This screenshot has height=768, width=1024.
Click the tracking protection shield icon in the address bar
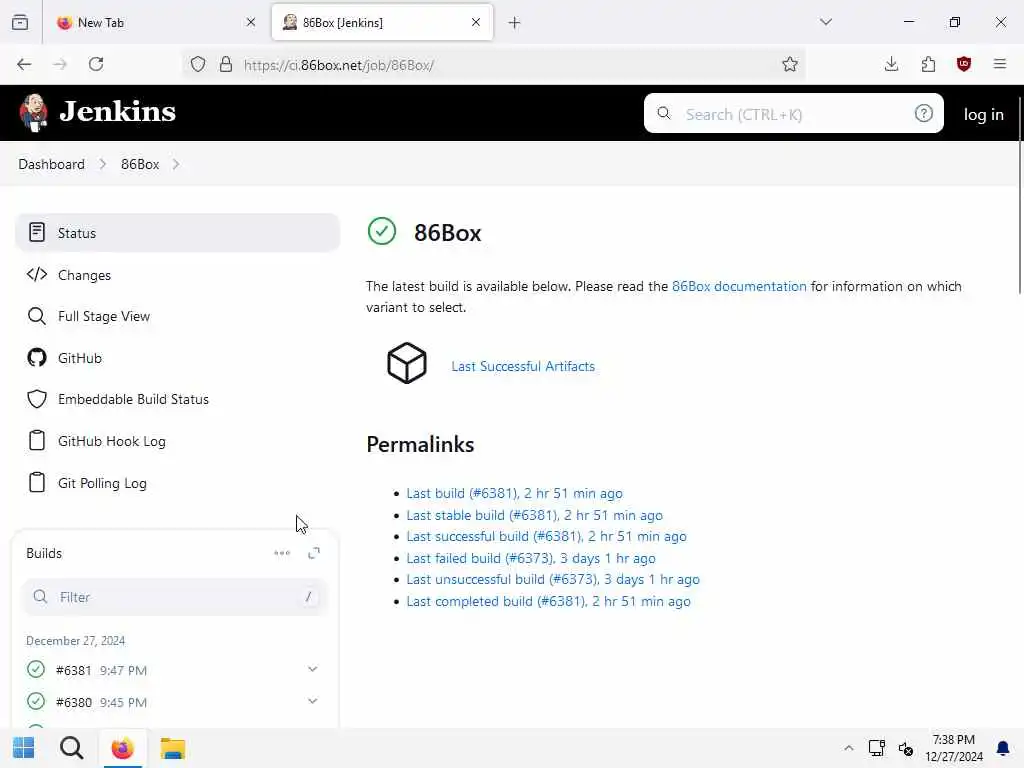(x=198, y=64)
